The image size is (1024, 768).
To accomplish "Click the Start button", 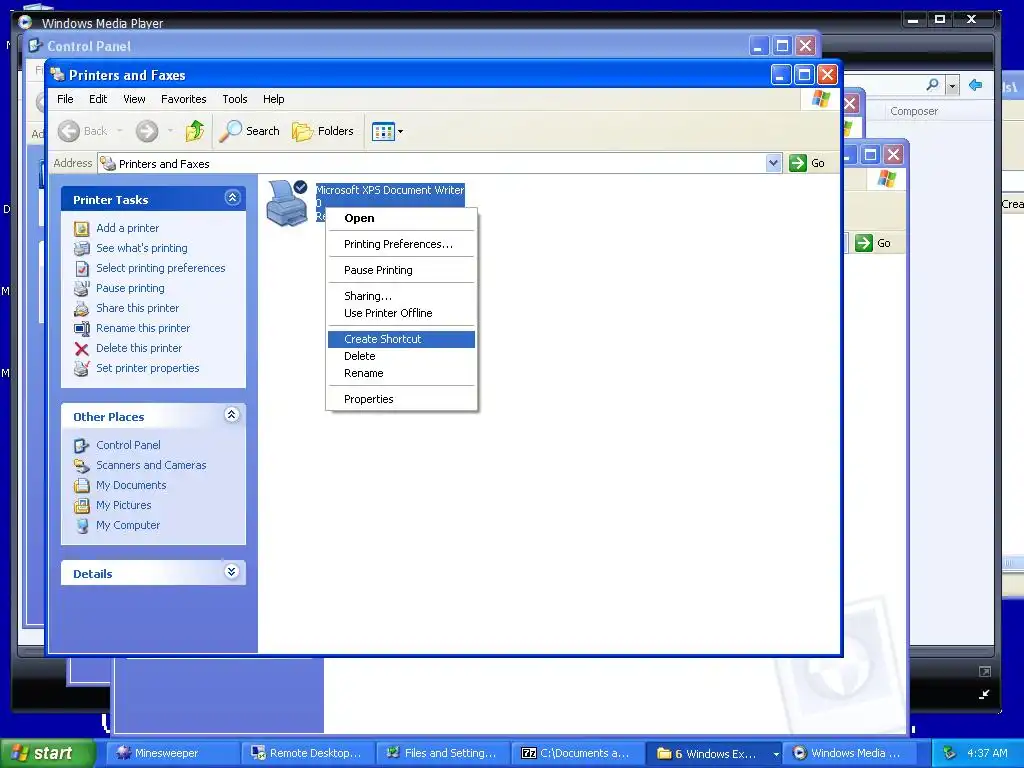I will tap(46, 754).
